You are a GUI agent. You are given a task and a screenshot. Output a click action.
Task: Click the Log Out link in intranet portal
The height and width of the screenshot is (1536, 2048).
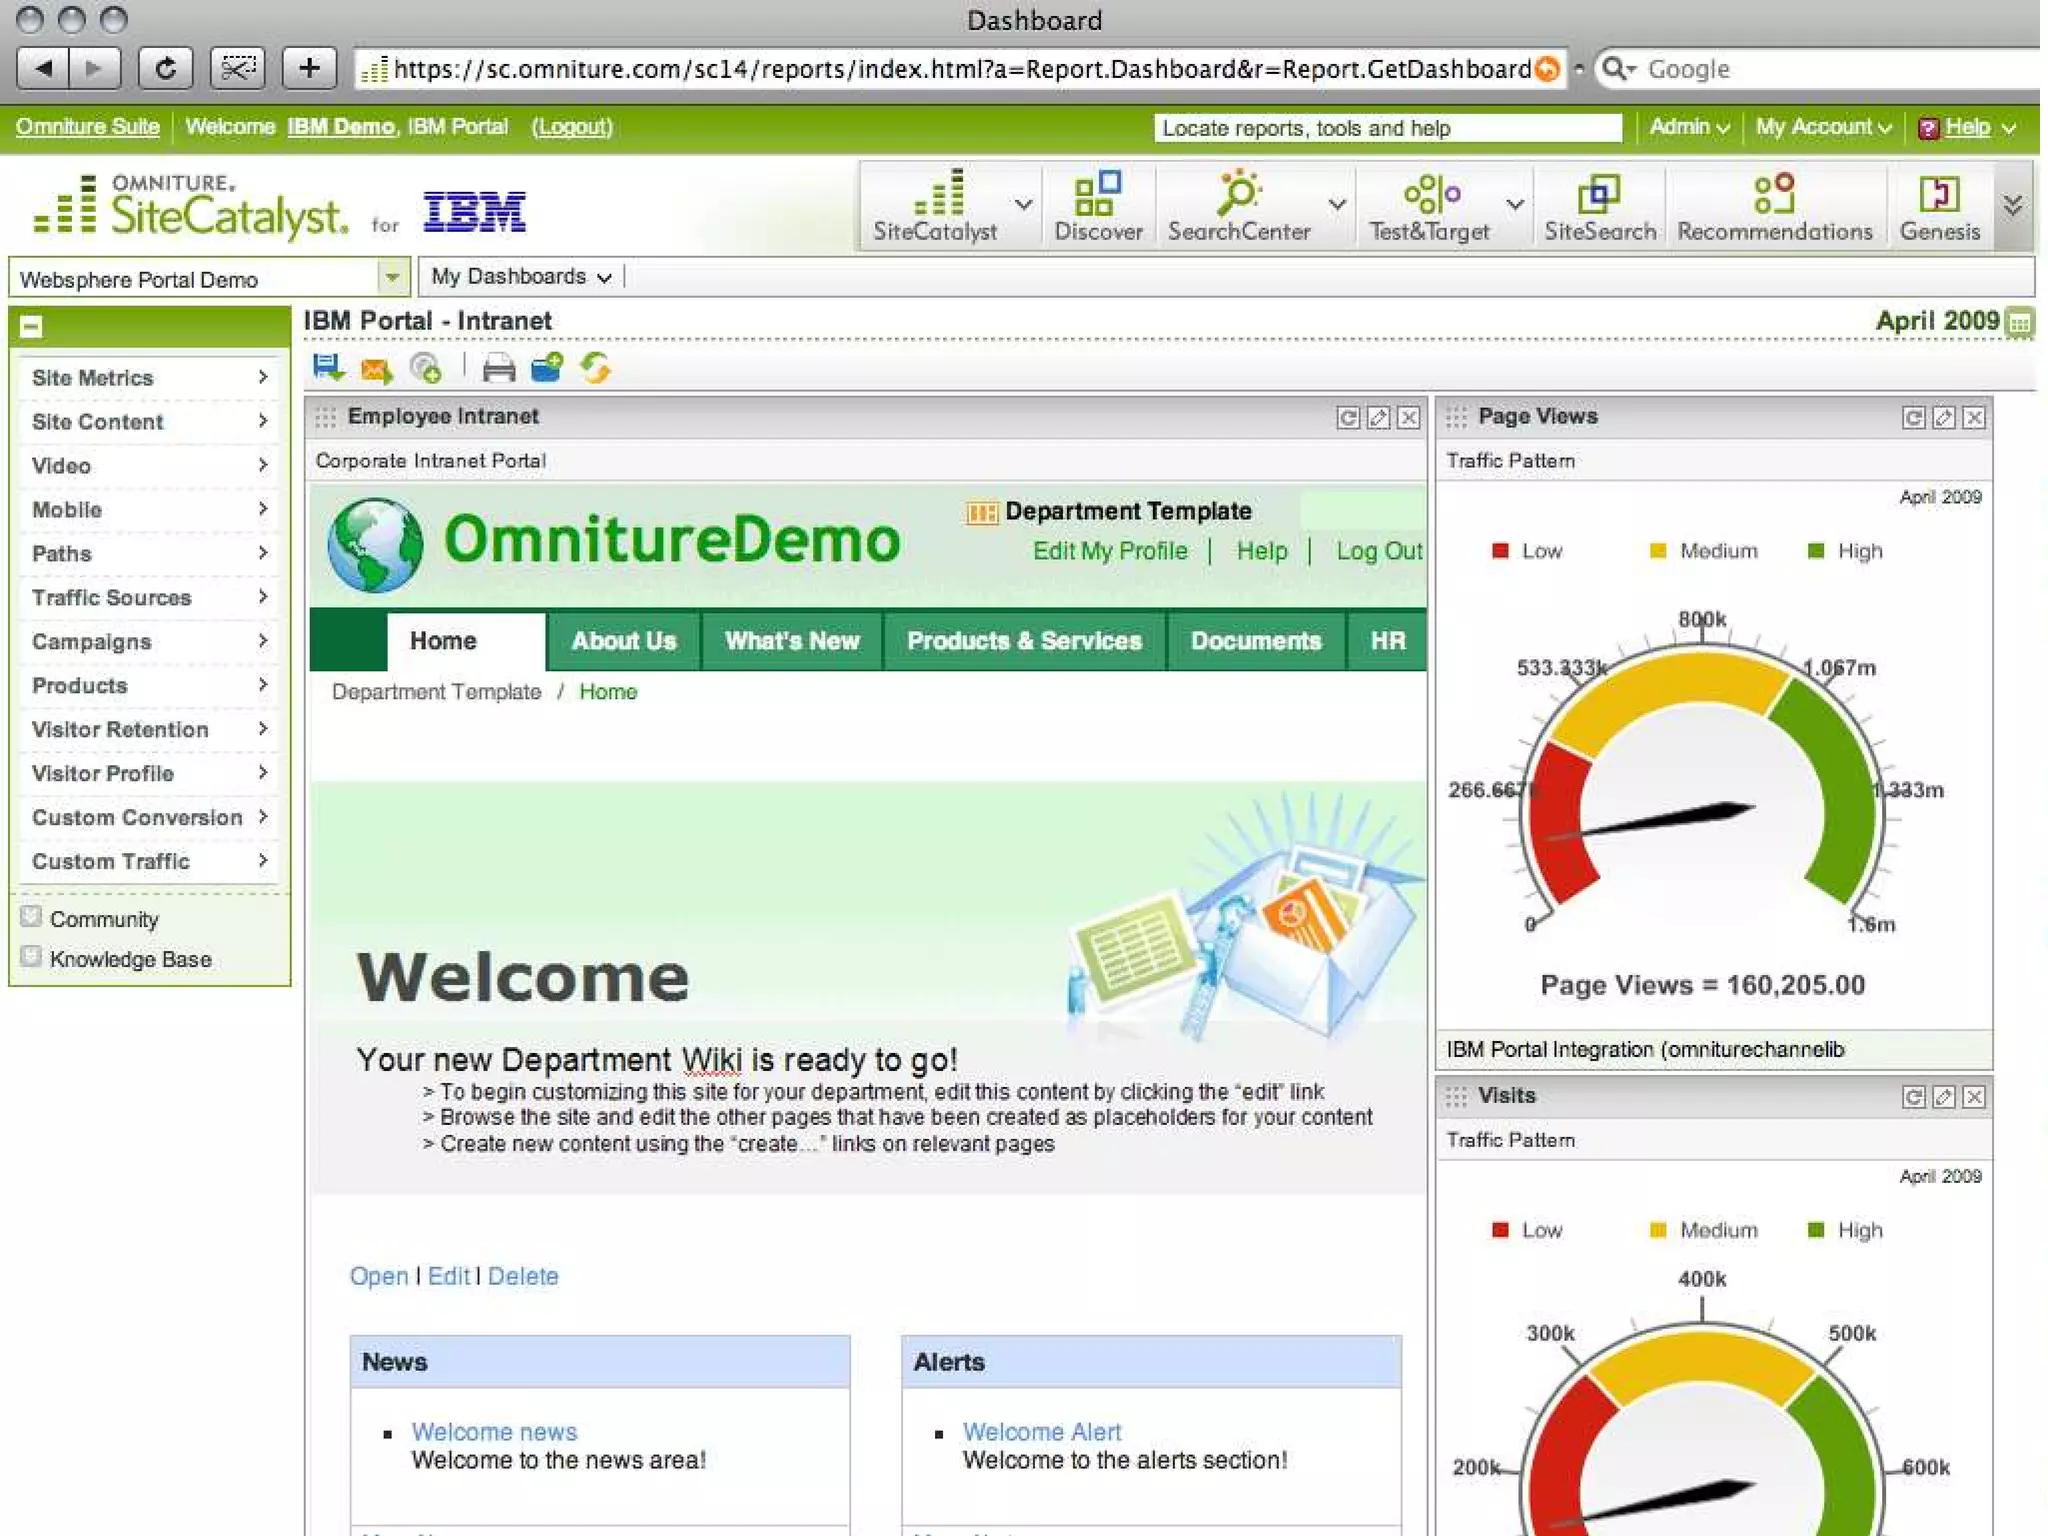[x=1379, y=552]
